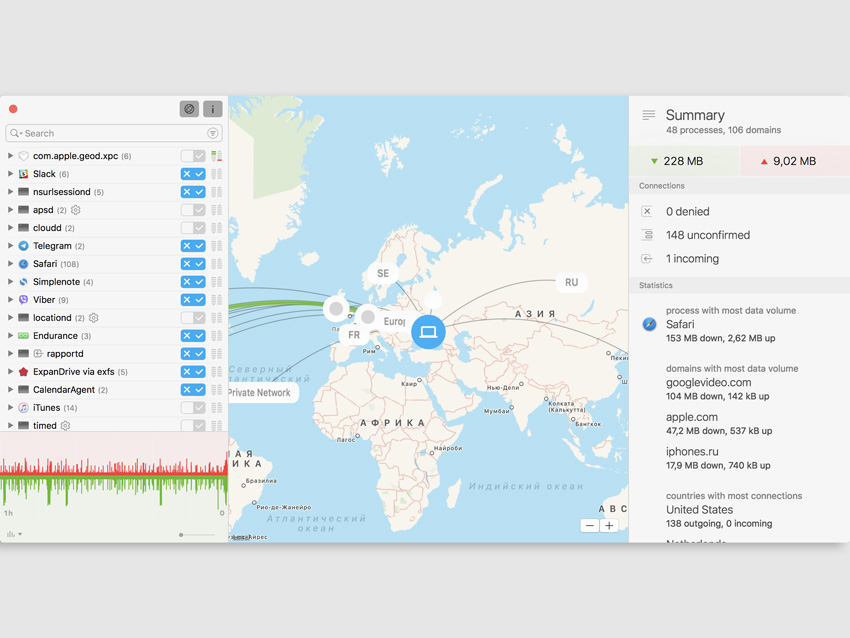Expand the Safari connections list
Screen dimensions: 850x638
pyautogui.click(x=11, y=264)
